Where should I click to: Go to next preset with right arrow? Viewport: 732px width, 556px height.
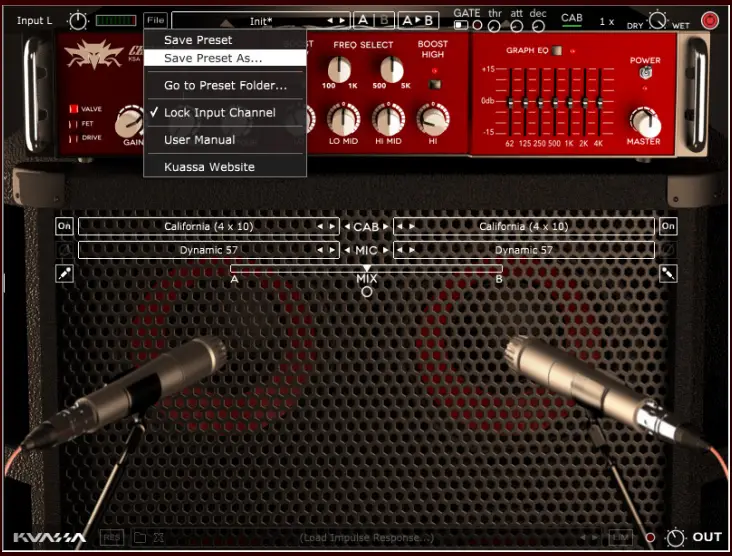point(342,21)
